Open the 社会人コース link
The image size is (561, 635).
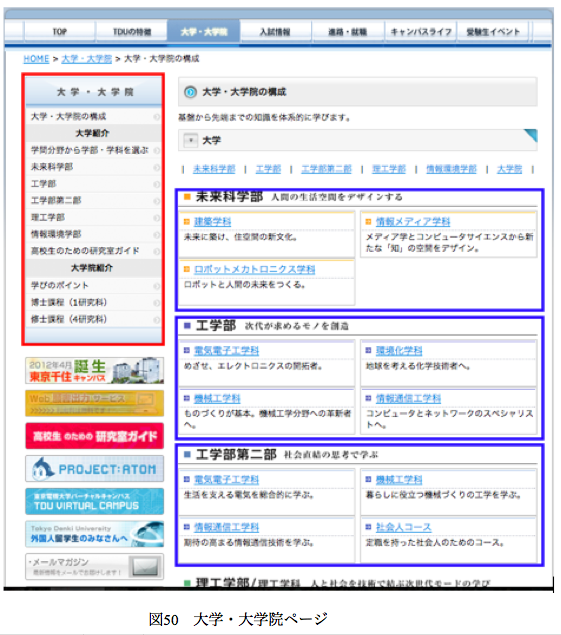point(403,527)
